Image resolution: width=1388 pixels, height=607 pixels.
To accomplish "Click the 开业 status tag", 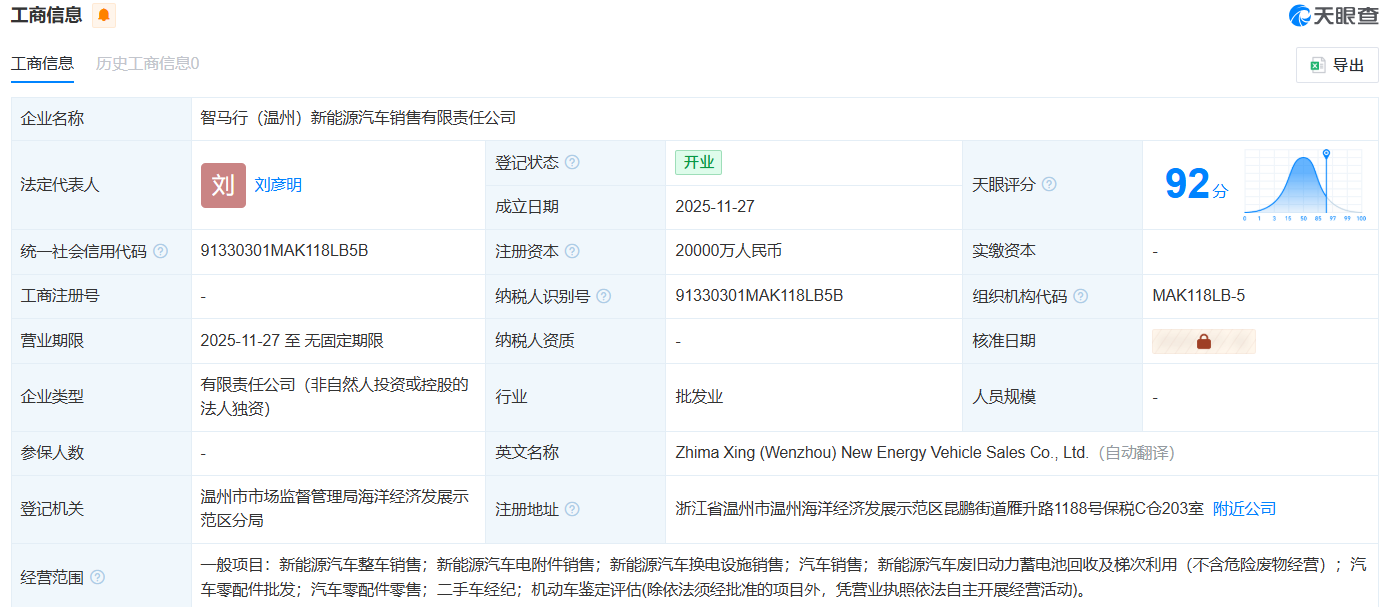I will 698,163.
